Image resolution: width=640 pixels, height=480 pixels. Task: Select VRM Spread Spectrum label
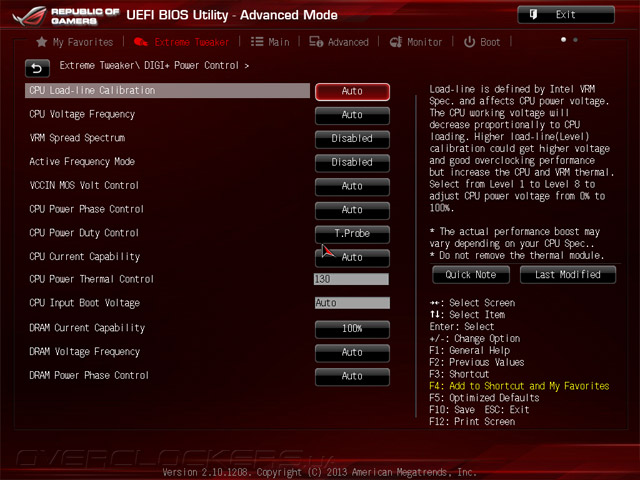pos(77,138)
